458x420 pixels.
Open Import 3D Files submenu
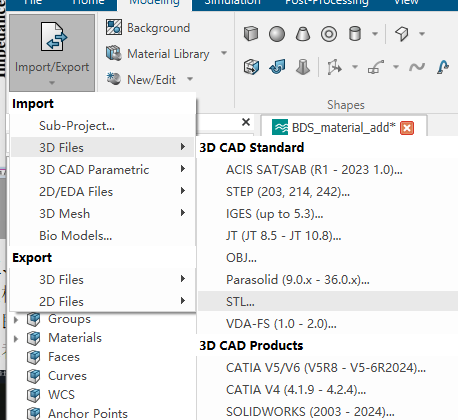coord(103,148)
